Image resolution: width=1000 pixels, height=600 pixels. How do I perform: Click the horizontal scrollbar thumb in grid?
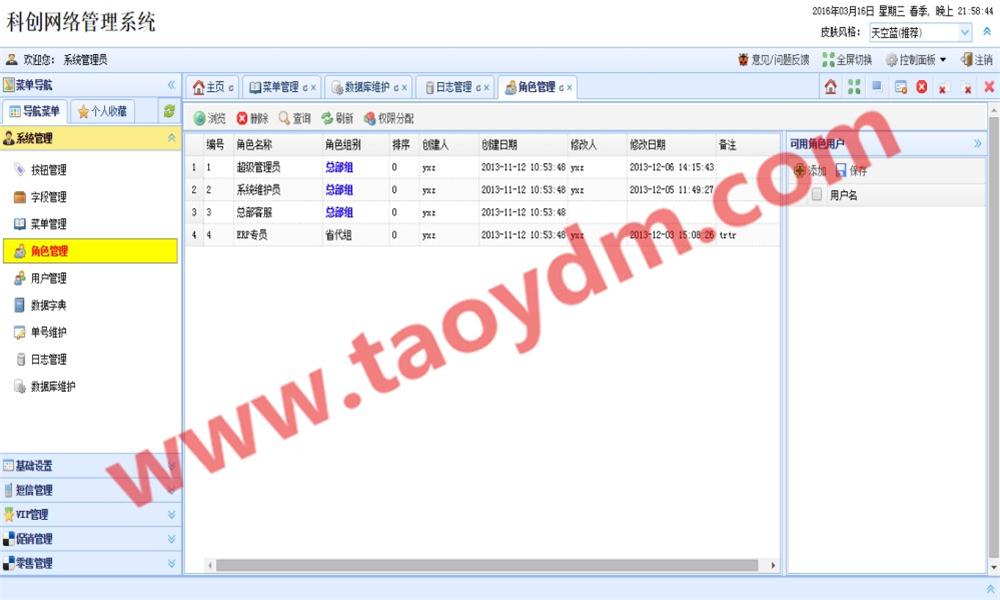487,566
